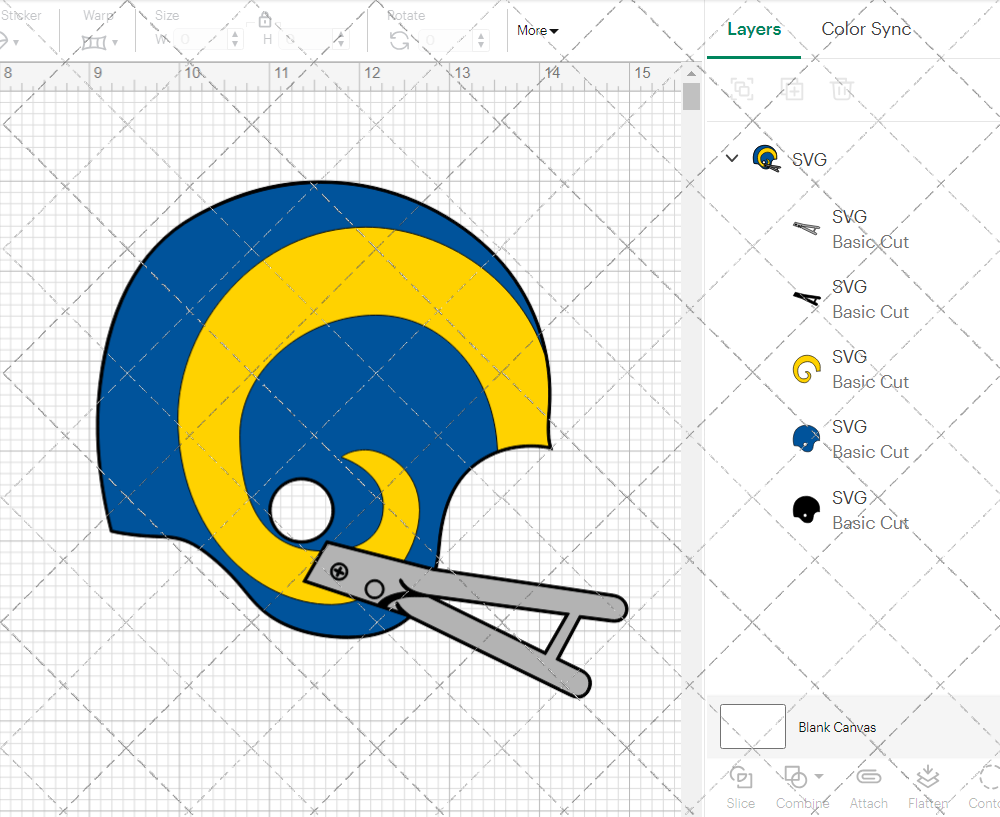Click the white ear hole on helmet
The image size is (1000, 817).
[x=301, y=511]
